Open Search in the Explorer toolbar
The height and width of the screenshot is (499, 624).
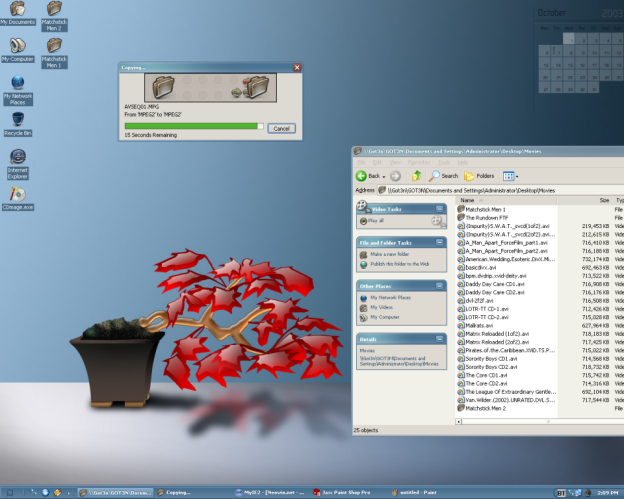[x=444, y=175]
